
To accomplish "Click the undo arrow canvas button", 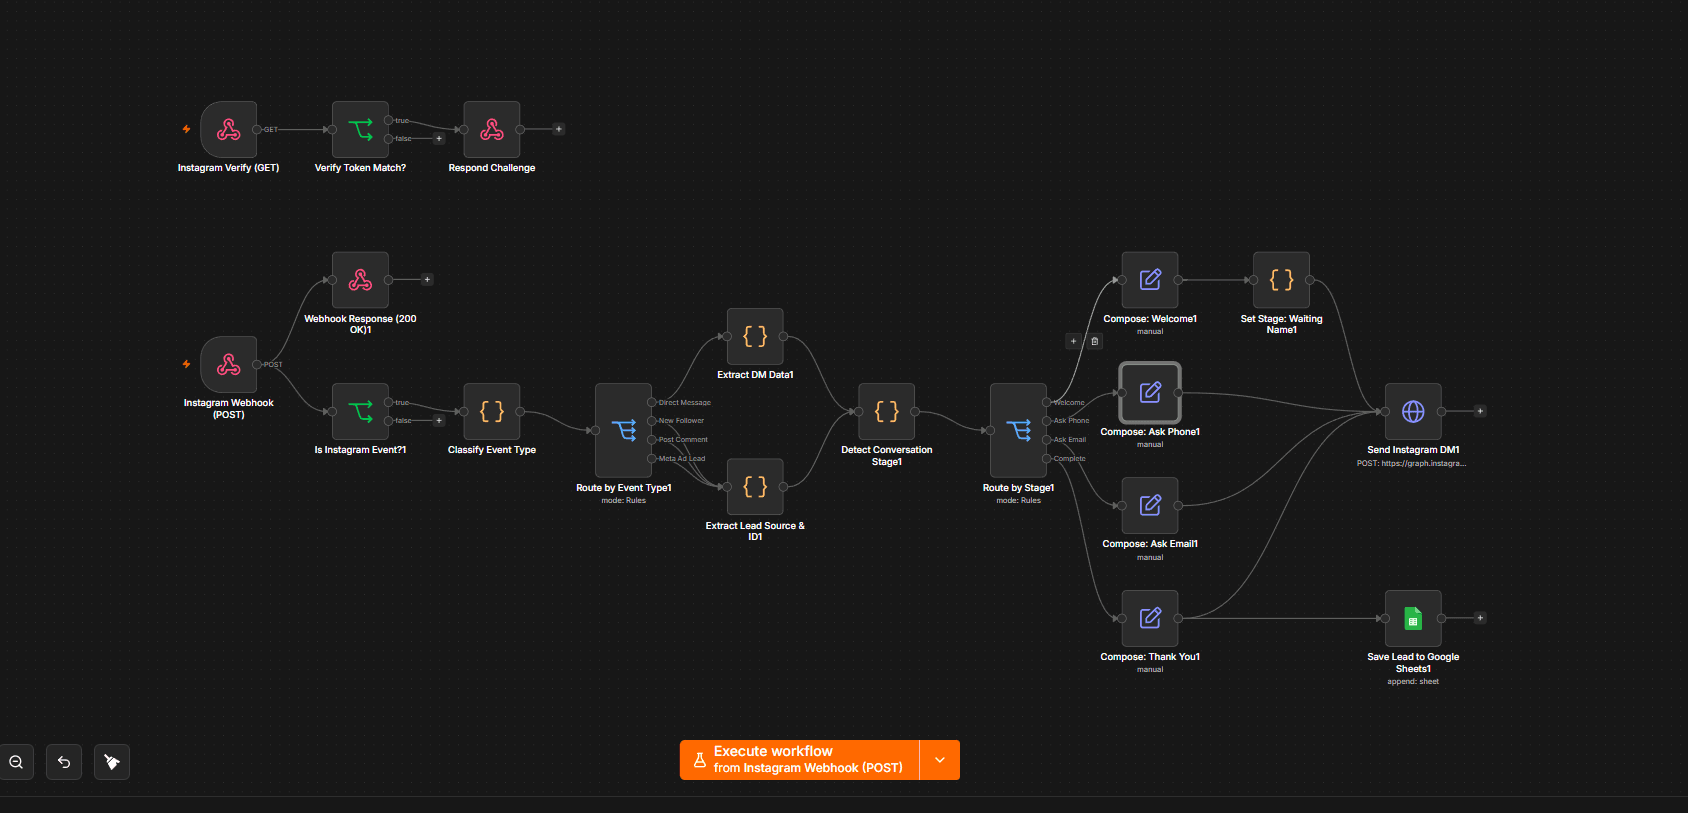I will click(x=64, y=762).
